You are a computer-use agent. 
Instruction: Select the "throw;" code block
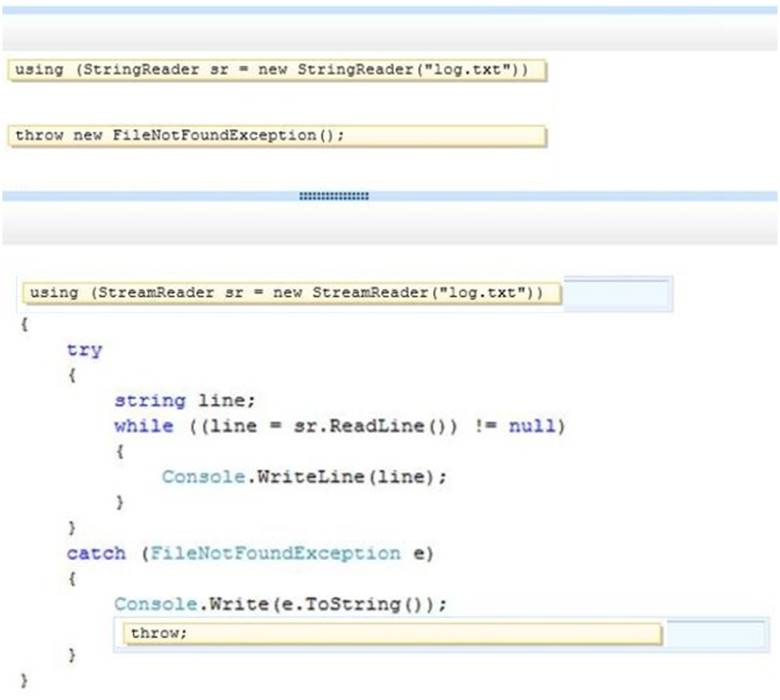[x=390, y=634]
